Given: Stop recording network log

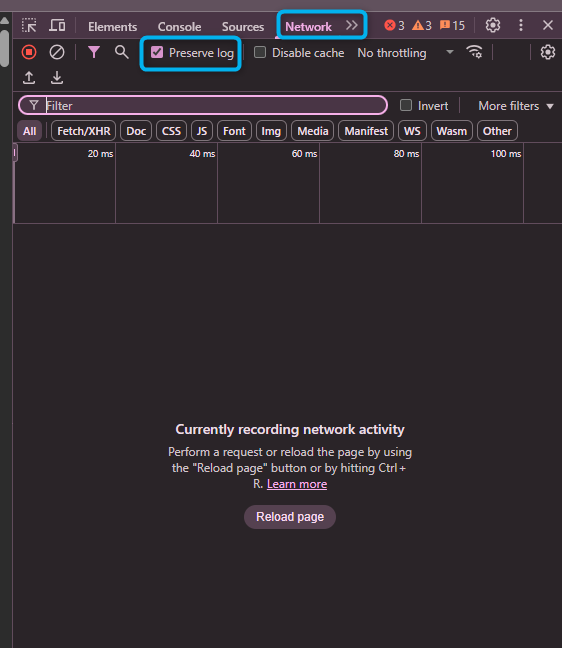Looking at the screenshot, I should tap(29, 52).
